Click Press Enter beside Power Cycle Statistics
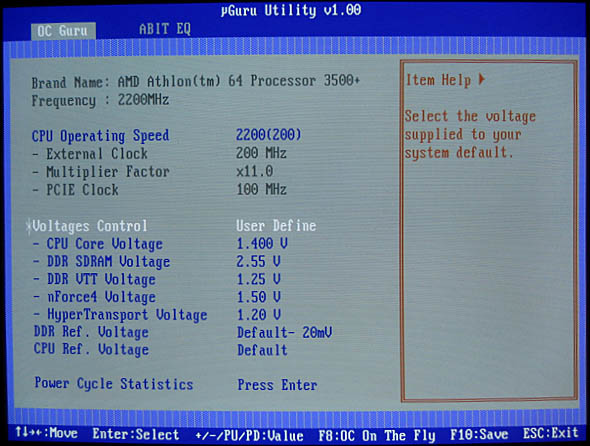The height and width of the screenshot is (446, 590). pyautogui.click(x=277, y=385)
